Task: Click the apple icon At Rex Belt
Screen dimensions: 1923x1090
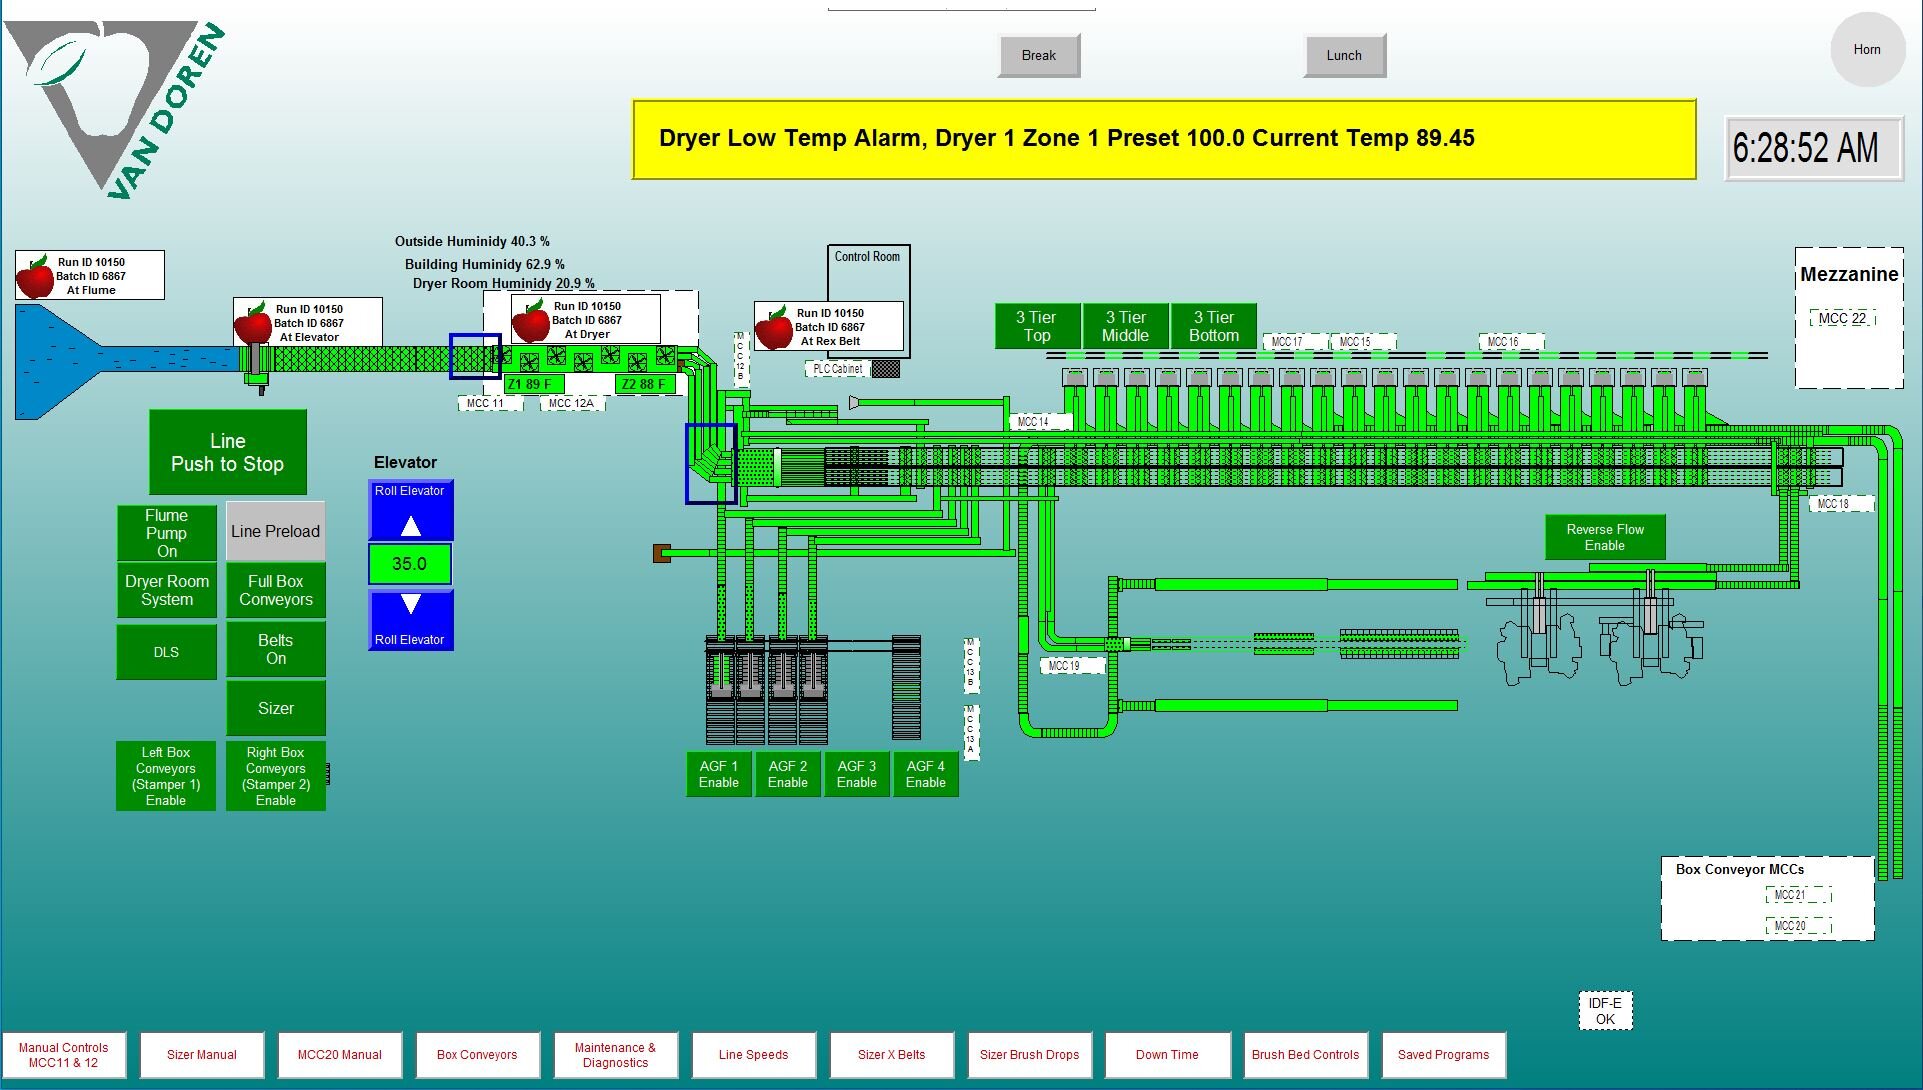Action: pyautogui.click(x=774, y=327)
